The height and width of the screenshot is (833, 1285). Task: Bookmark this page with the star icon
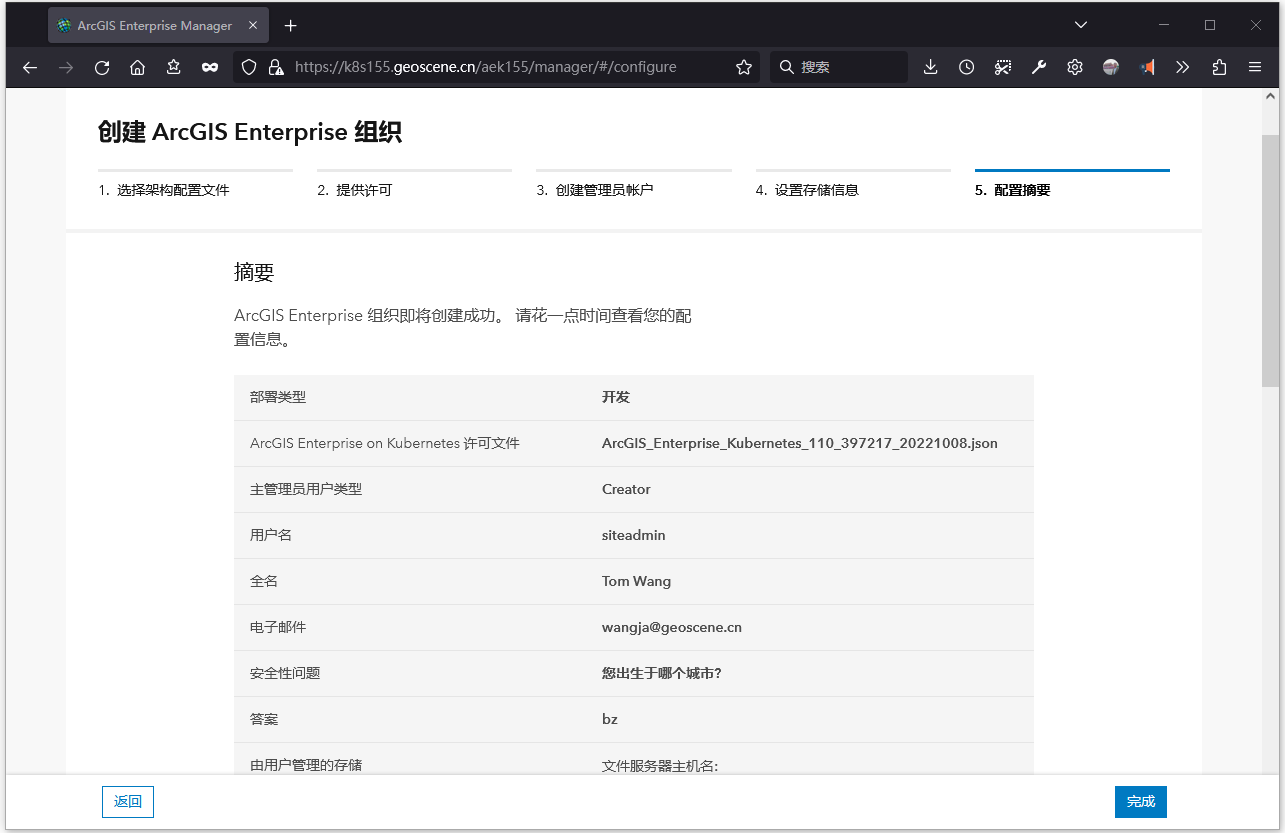(x=743, y=67)
